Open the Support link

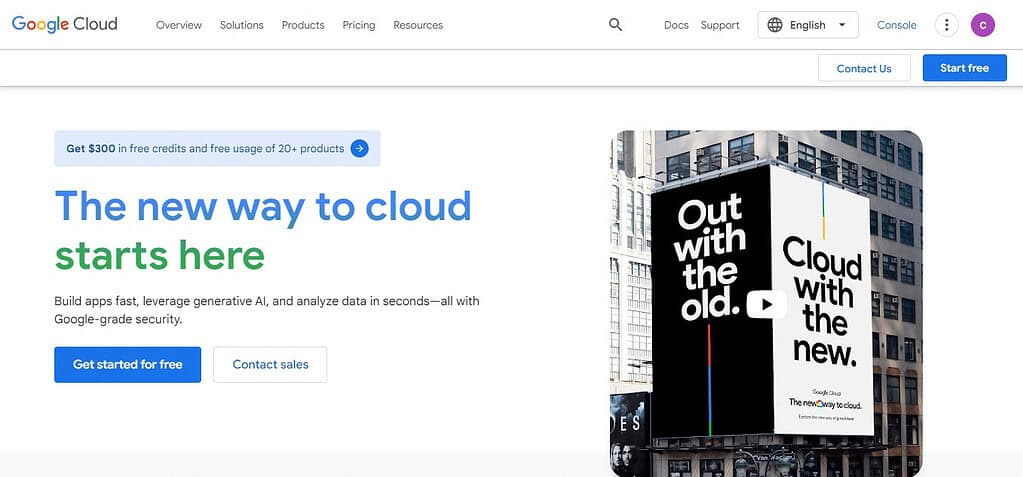click(x=720, y=25)
